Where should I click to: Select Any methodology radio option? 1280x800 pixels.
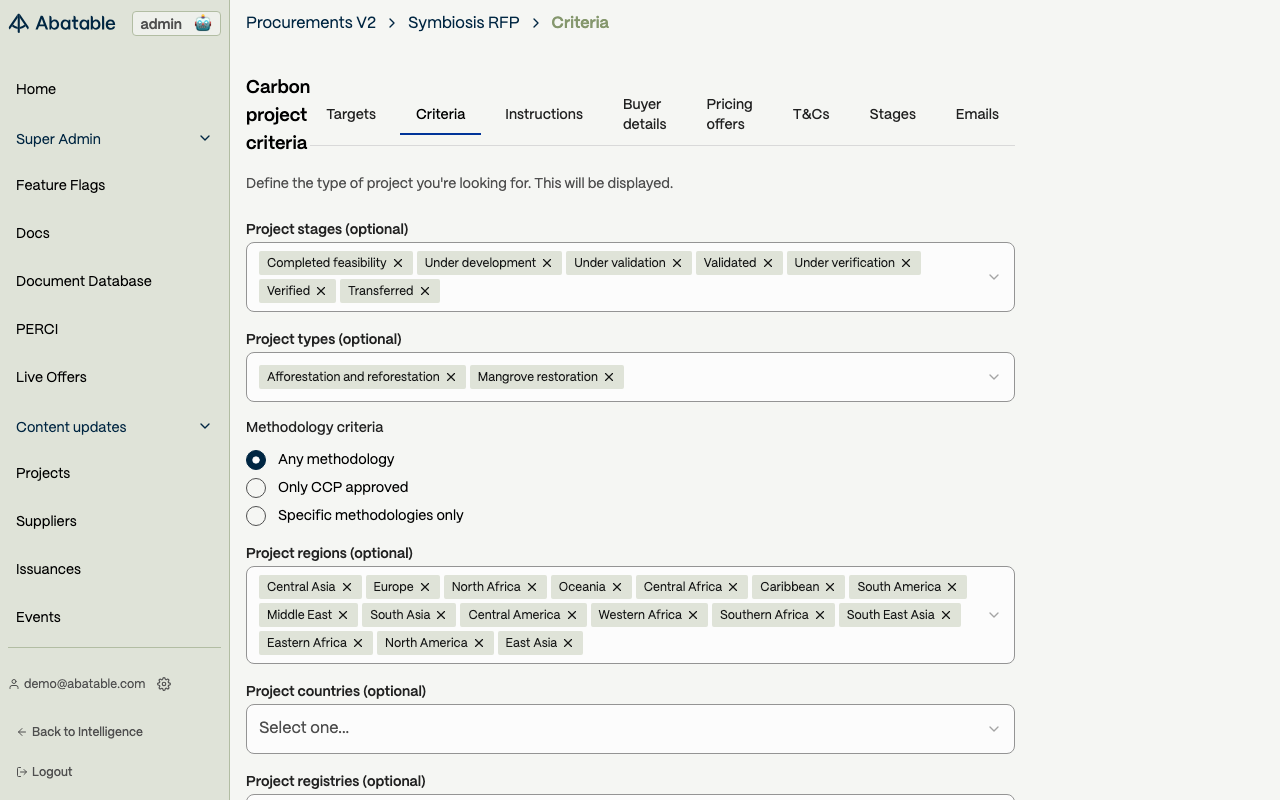256,459
